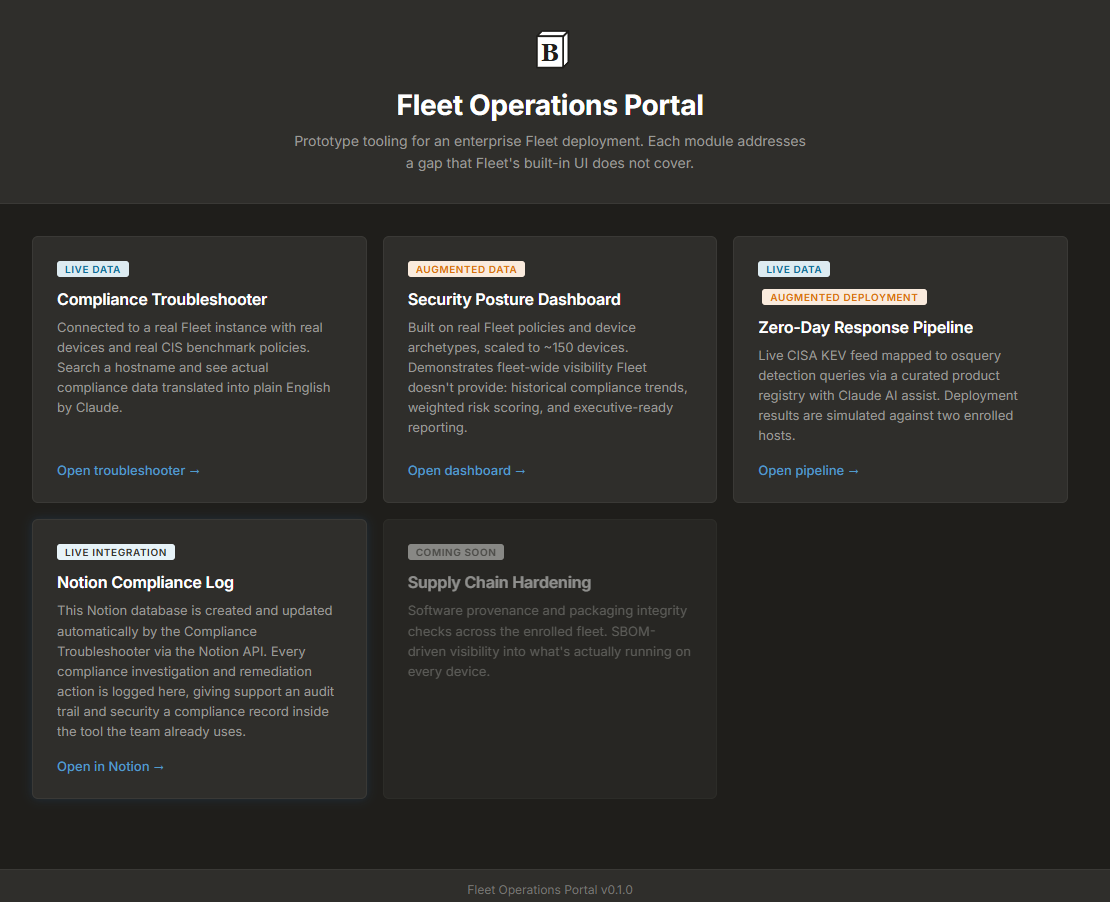Click the footer version text v0.1.0
This screenshot has width=1110, height=902.
tap(617, 890)
